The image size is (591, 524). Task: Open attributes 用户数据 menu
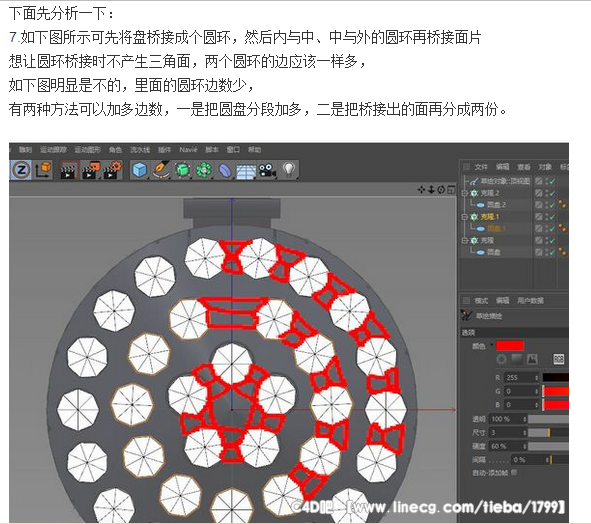(x=530, y=300)
